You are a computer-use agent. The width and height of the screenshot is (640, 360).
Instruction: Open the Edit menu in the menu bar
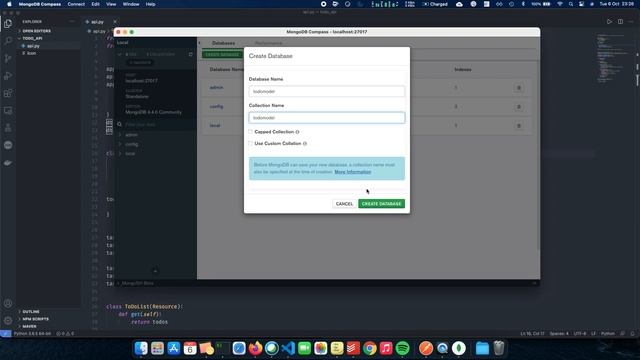coord(96,4)
